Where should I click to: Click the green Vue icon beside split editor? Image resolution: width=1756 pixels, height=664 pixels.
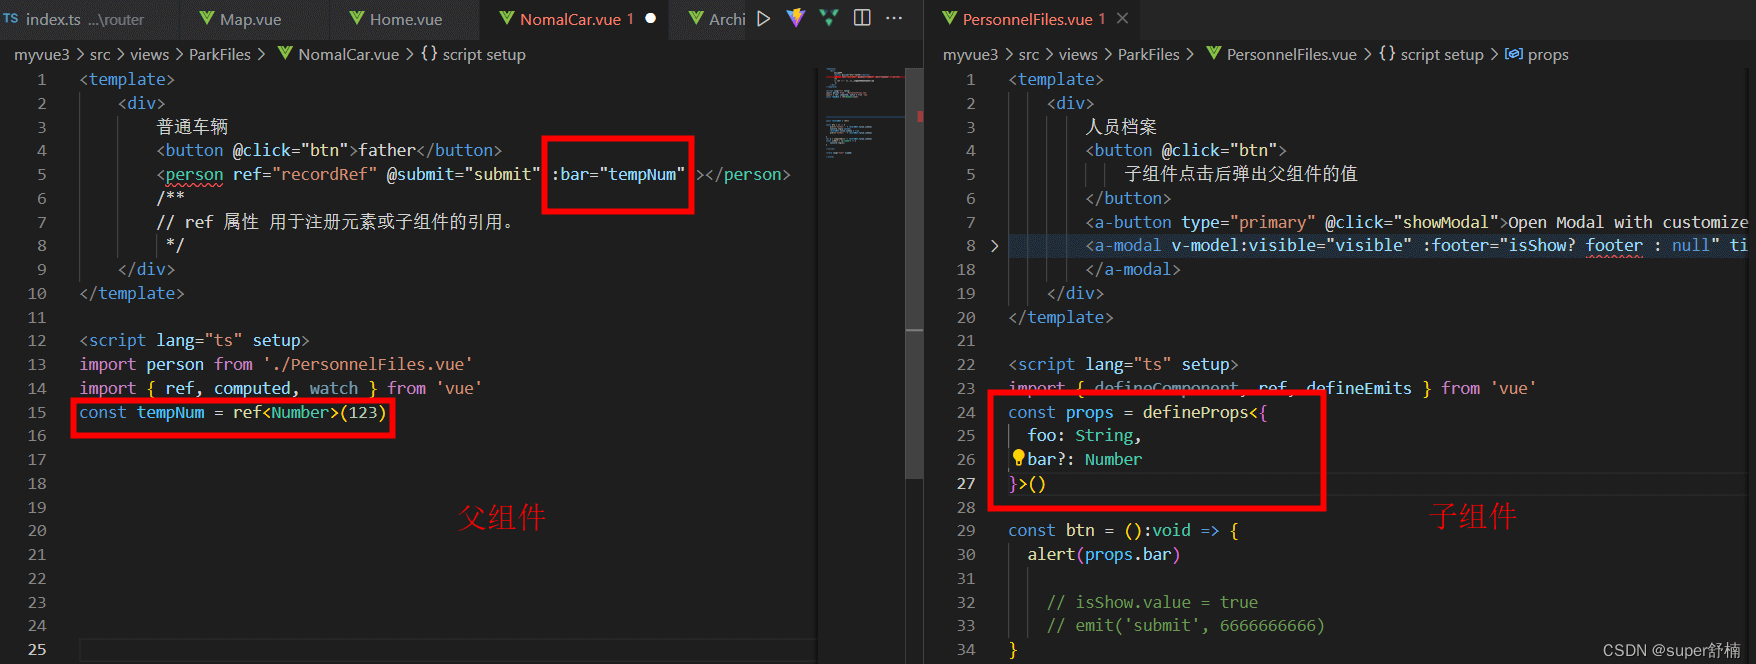(x=829, y=18)
